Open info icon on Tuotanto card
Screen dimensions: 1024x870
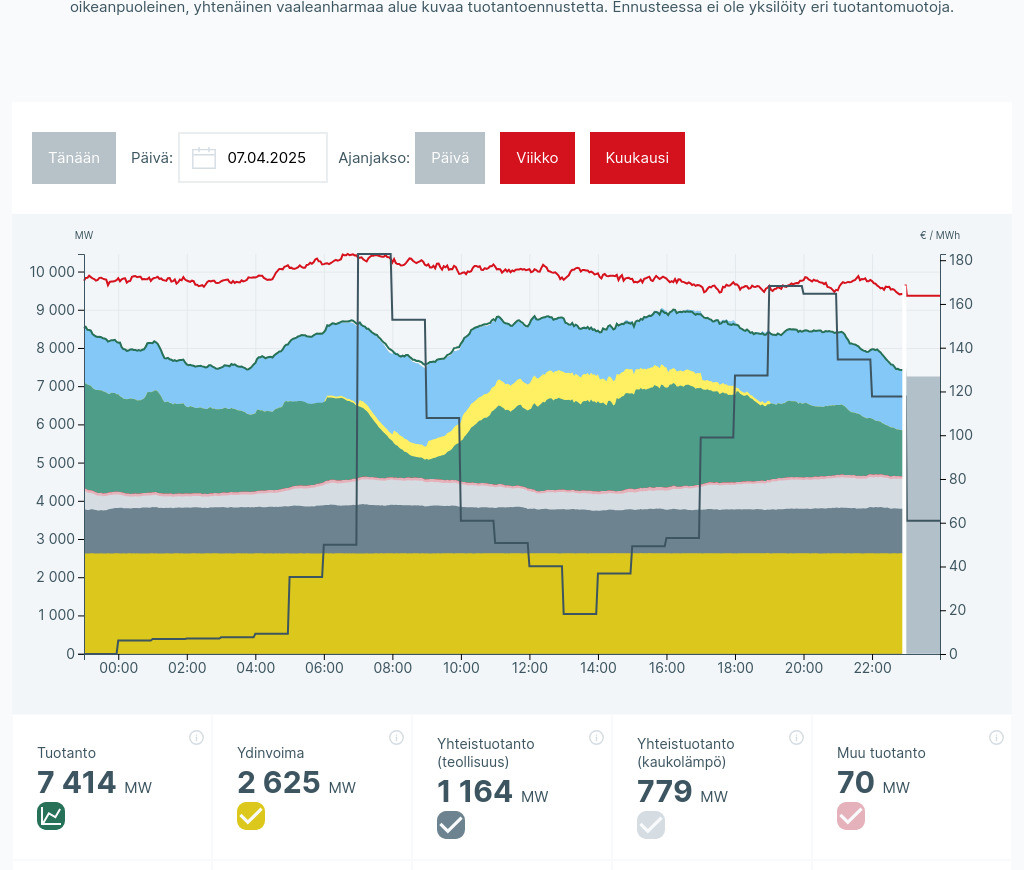196,738
